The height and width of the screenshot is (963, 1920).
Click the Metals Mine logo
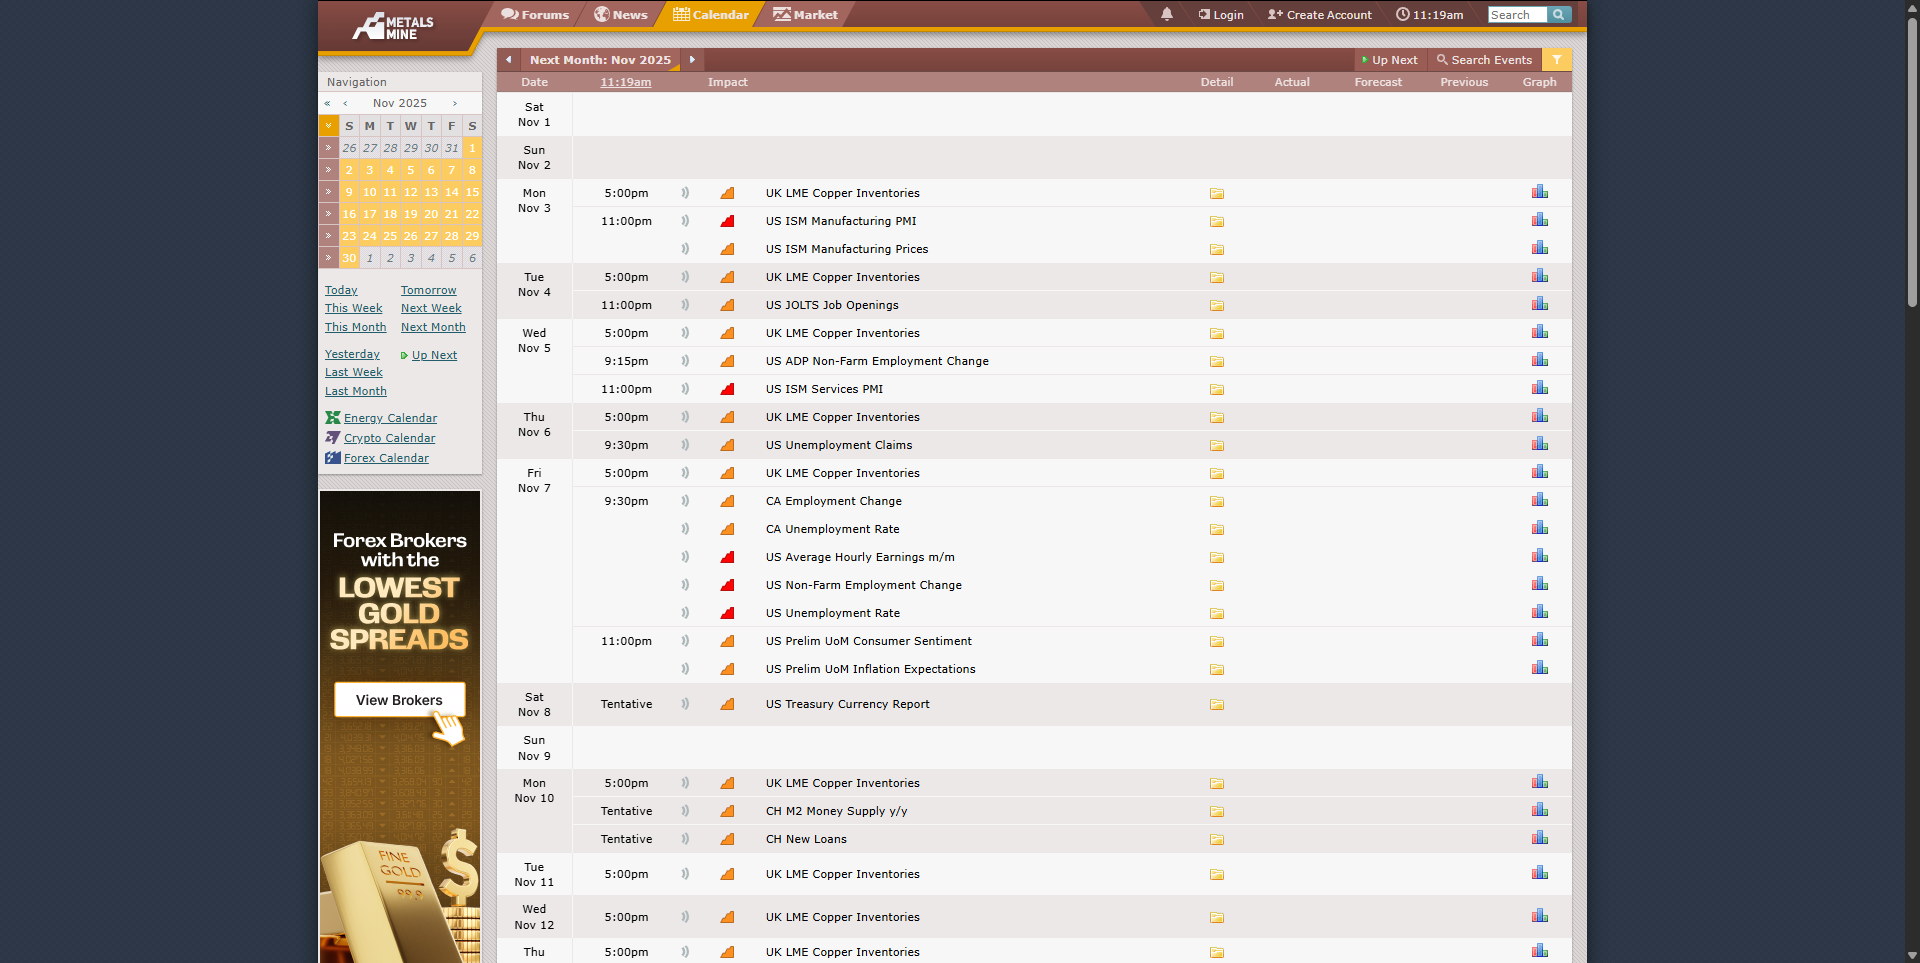click(394, 27)
